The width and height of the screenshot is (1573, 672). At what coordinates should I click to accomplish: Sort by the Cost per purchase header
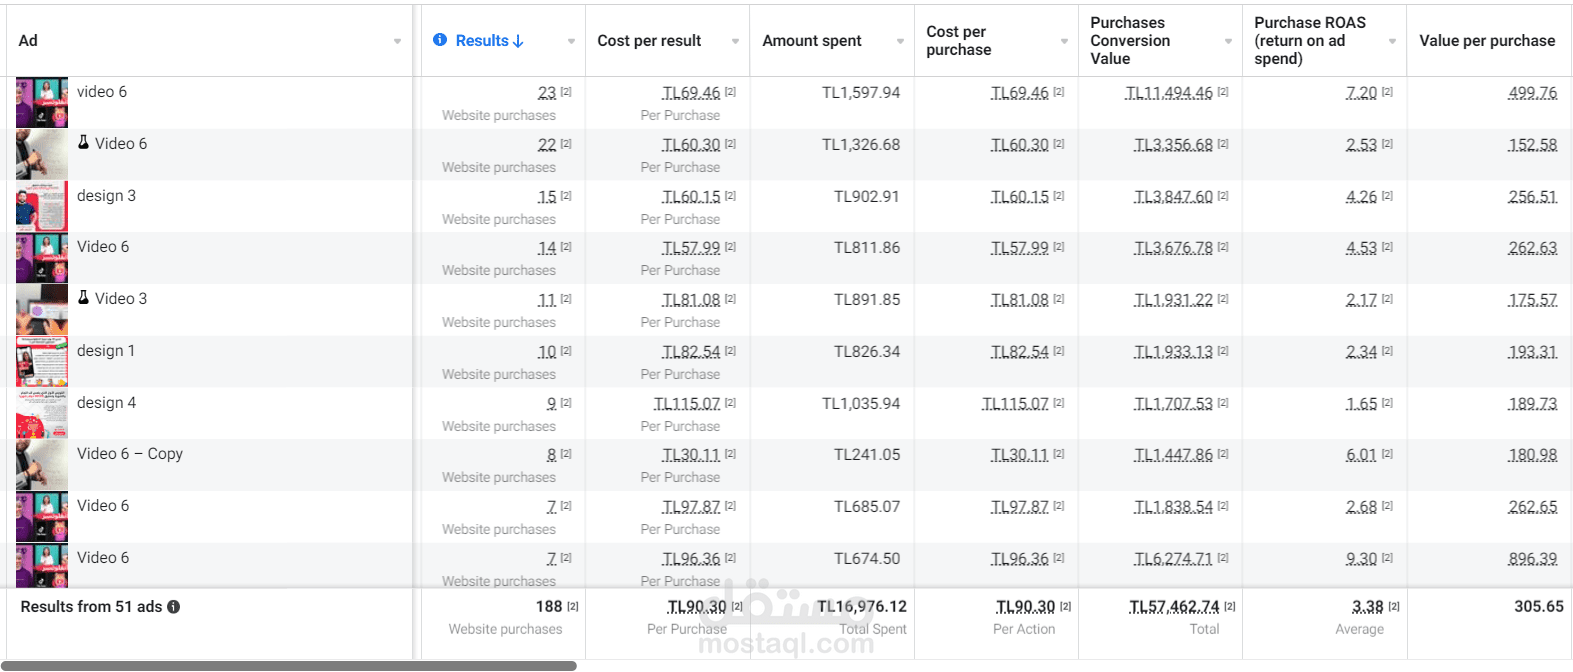(x=959, y=41)
